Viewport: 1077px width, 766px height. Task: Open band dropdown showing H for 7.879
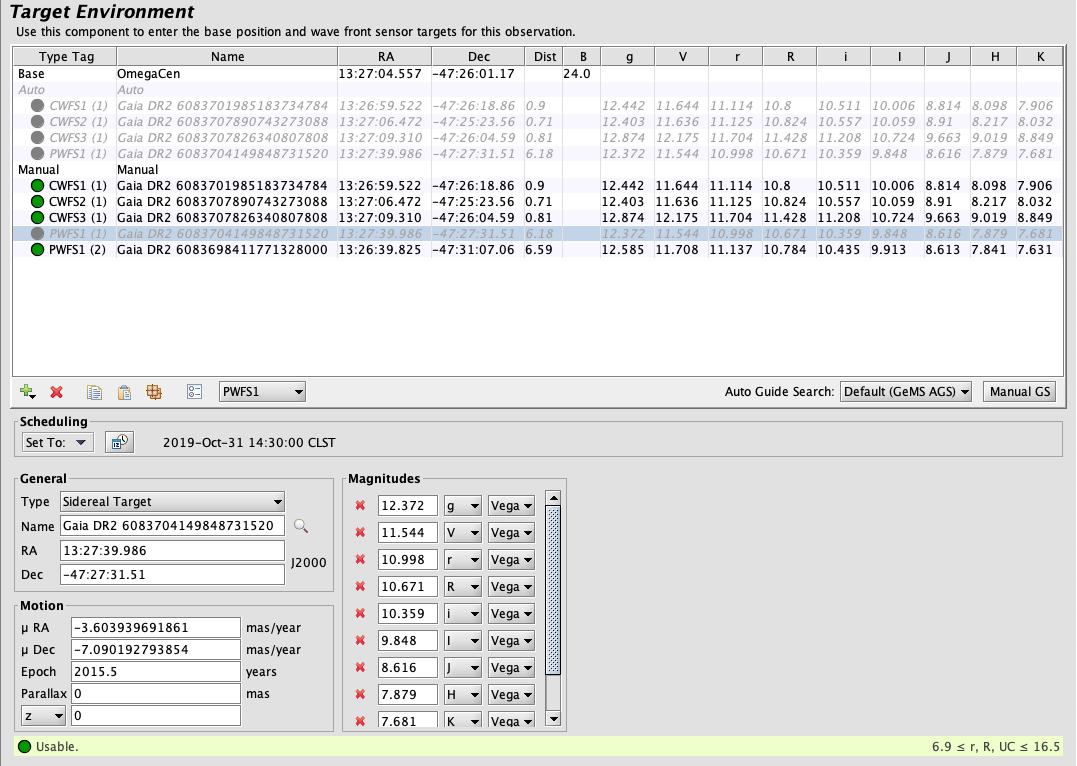point(462,695)
